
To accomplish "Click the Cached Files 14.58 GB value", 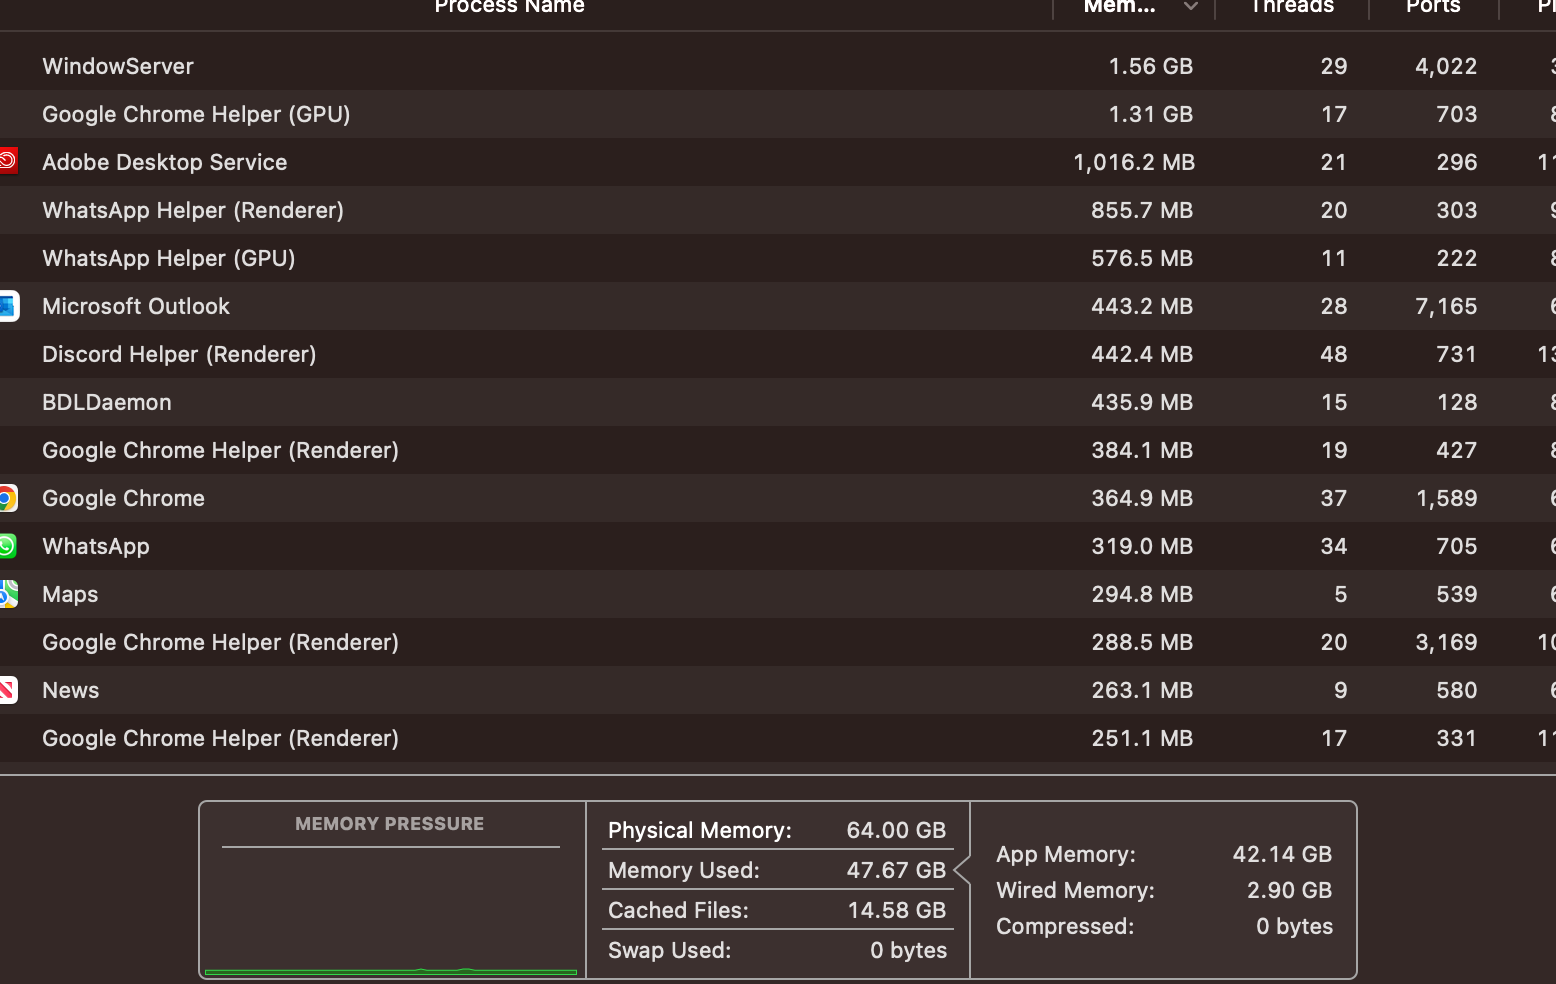I will tap(896, 910).
